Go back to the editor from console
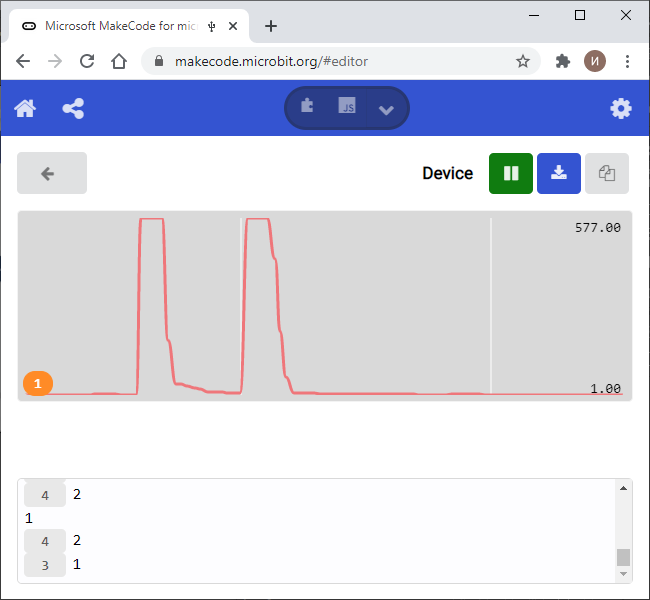This screenshot has height=600, width=650. pos(52,173)
